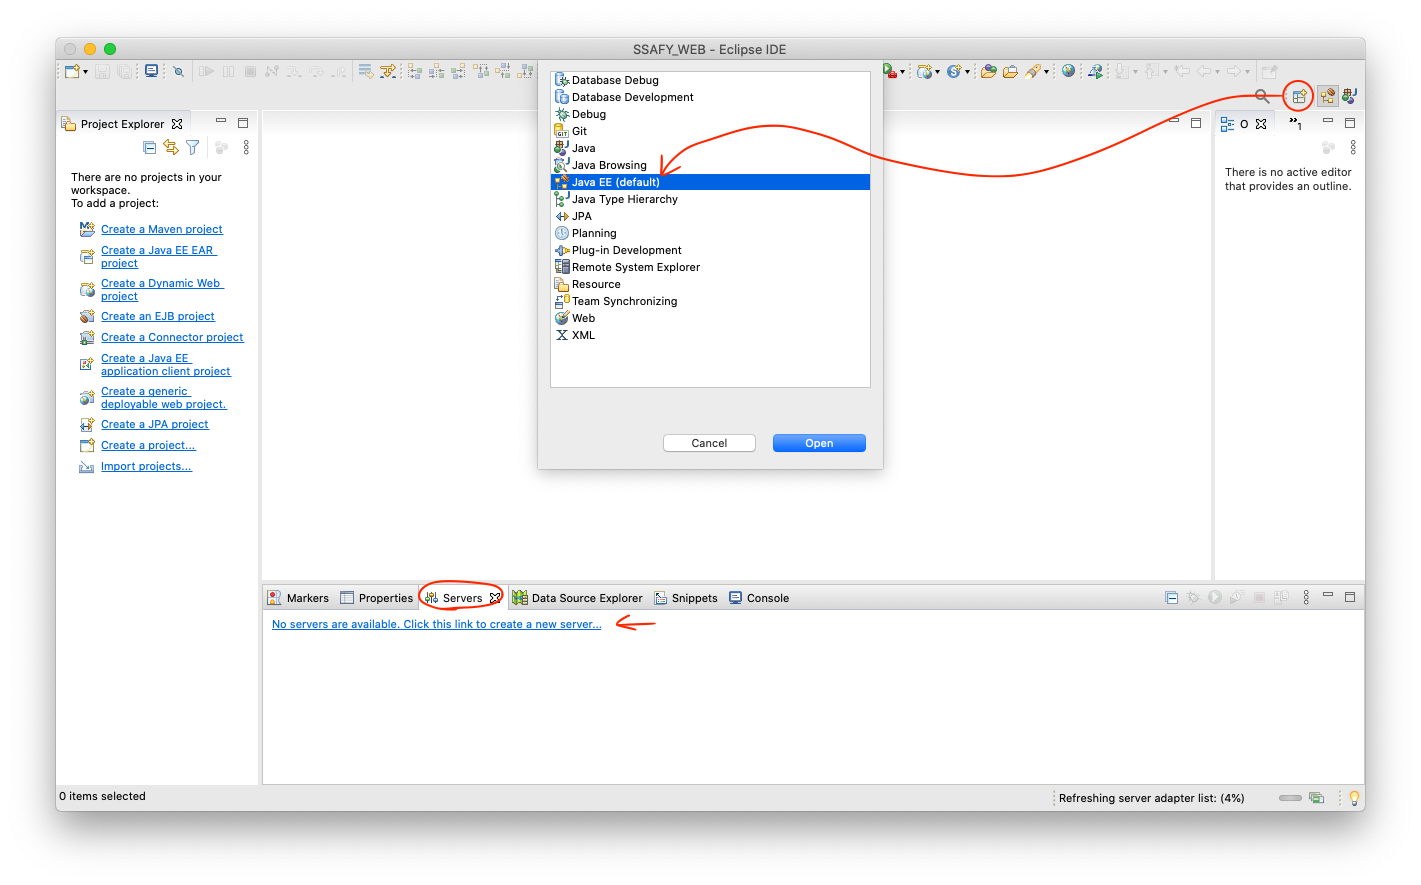Click Create a Connector project link
Viewport: 1421px width, 885px height.
coord(172,337)
